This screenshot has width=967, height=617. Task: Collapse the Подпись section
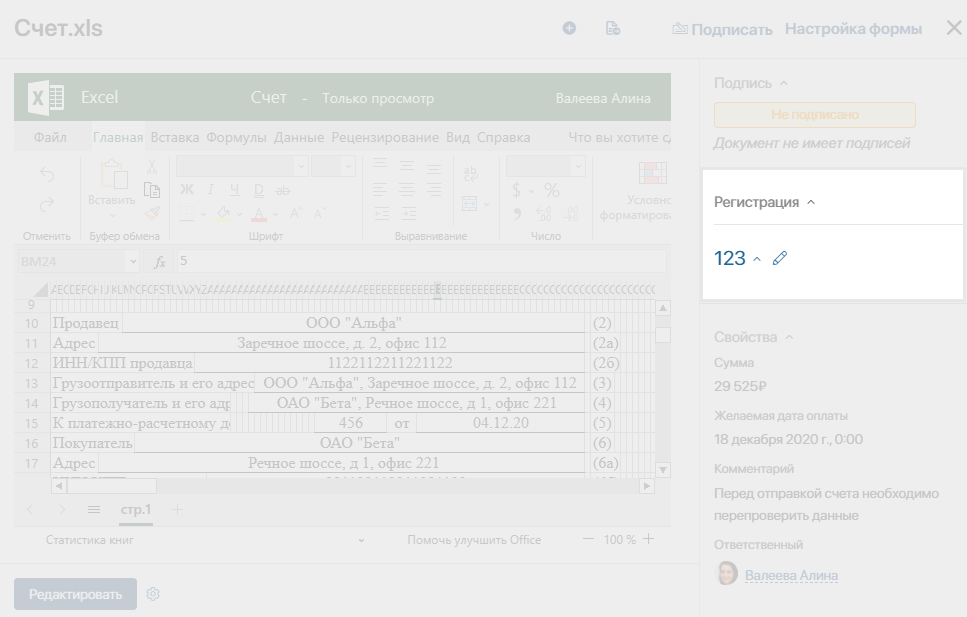pyautogui.click(x=784, y=83)
